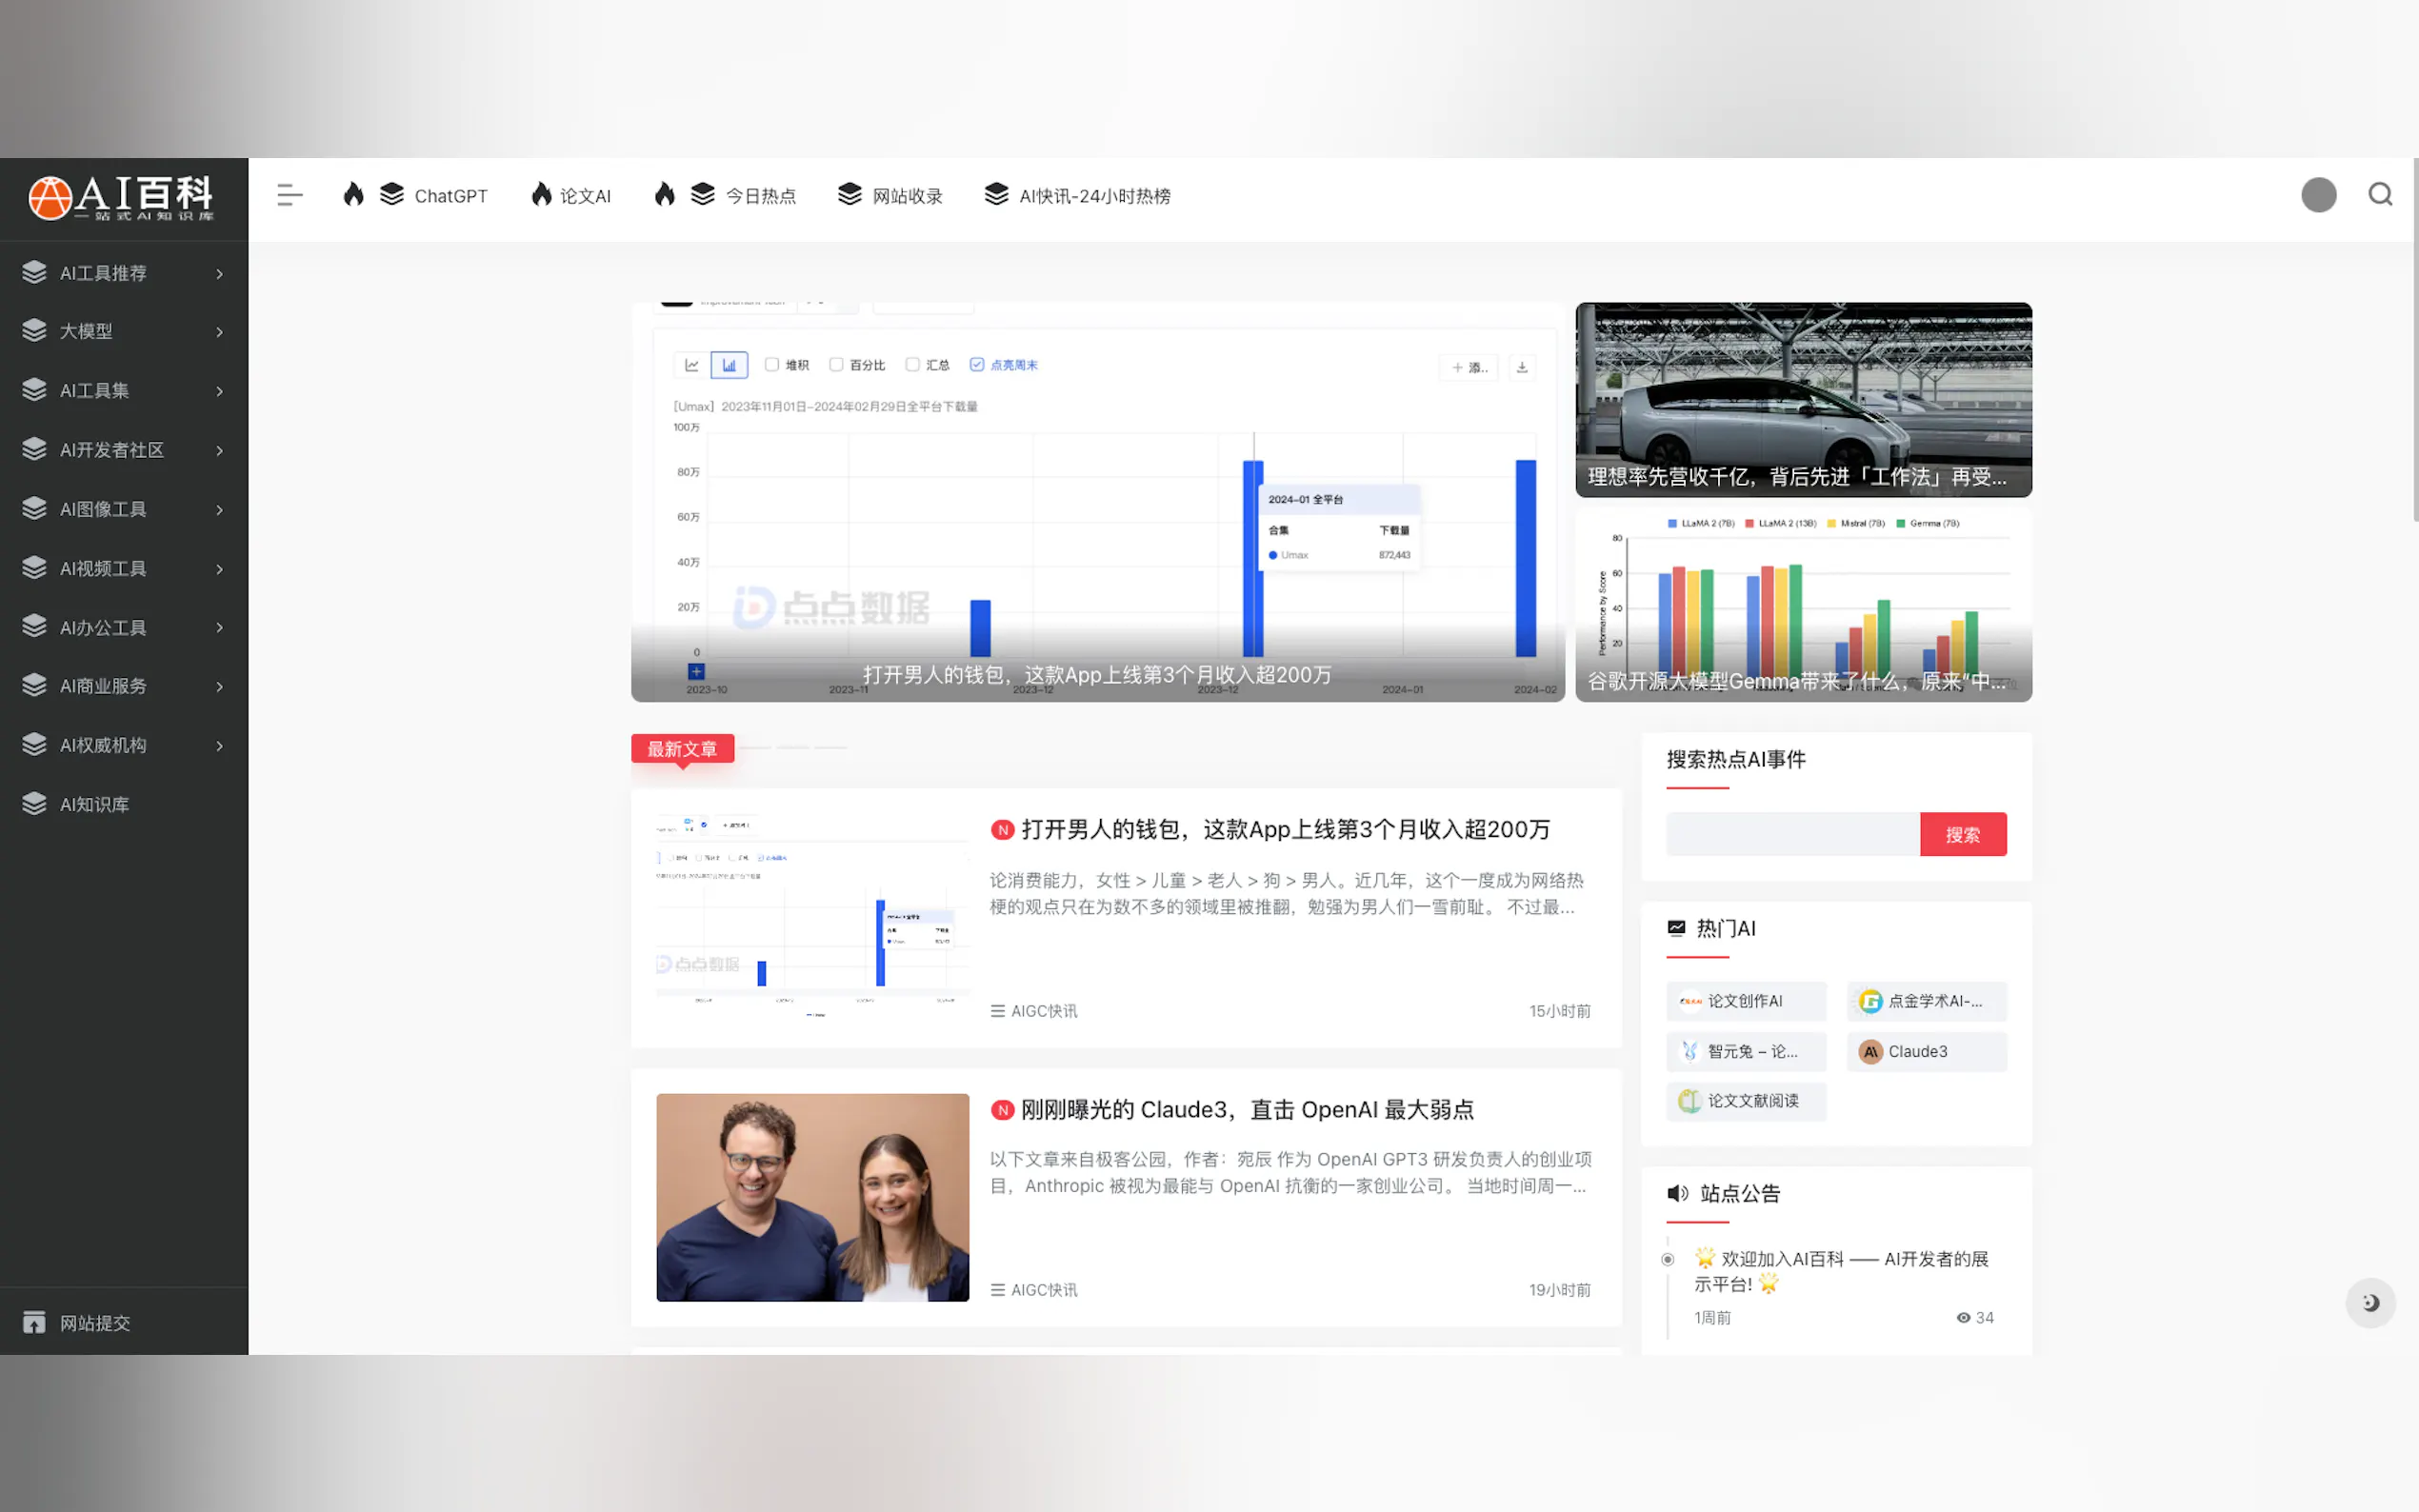
Task: Open 网站提交 at sidebar bottom
Action: [x=94, y=1322]
